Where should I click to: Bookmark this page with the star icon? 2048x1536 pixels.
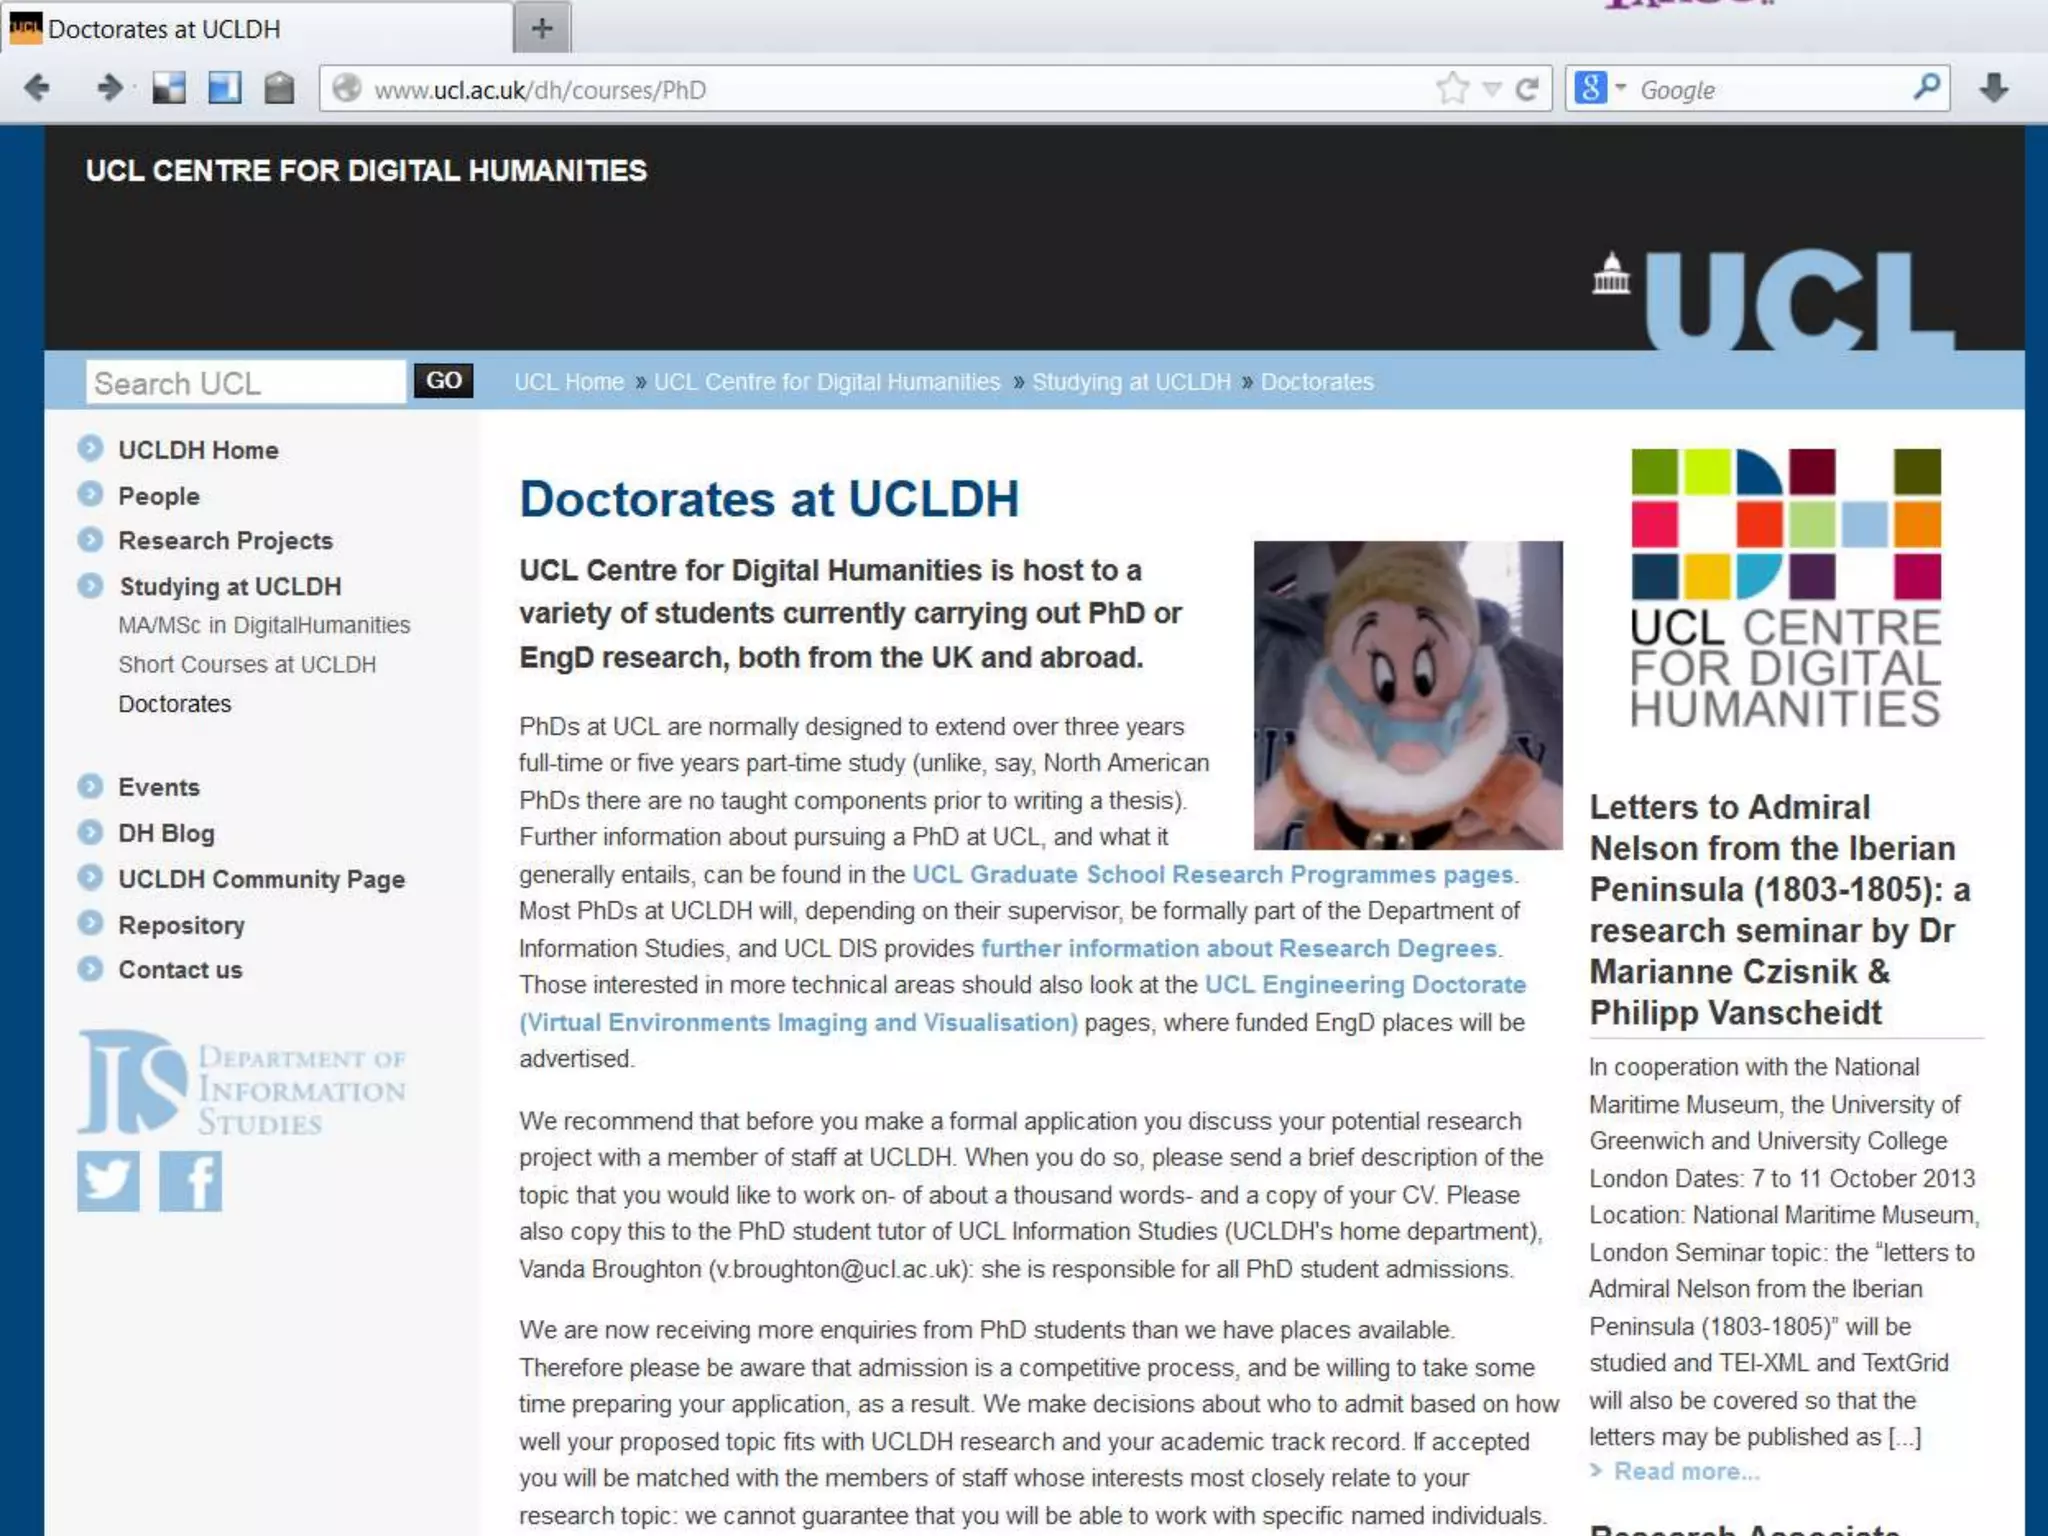pyautogui.click(x=1452, y=89)
